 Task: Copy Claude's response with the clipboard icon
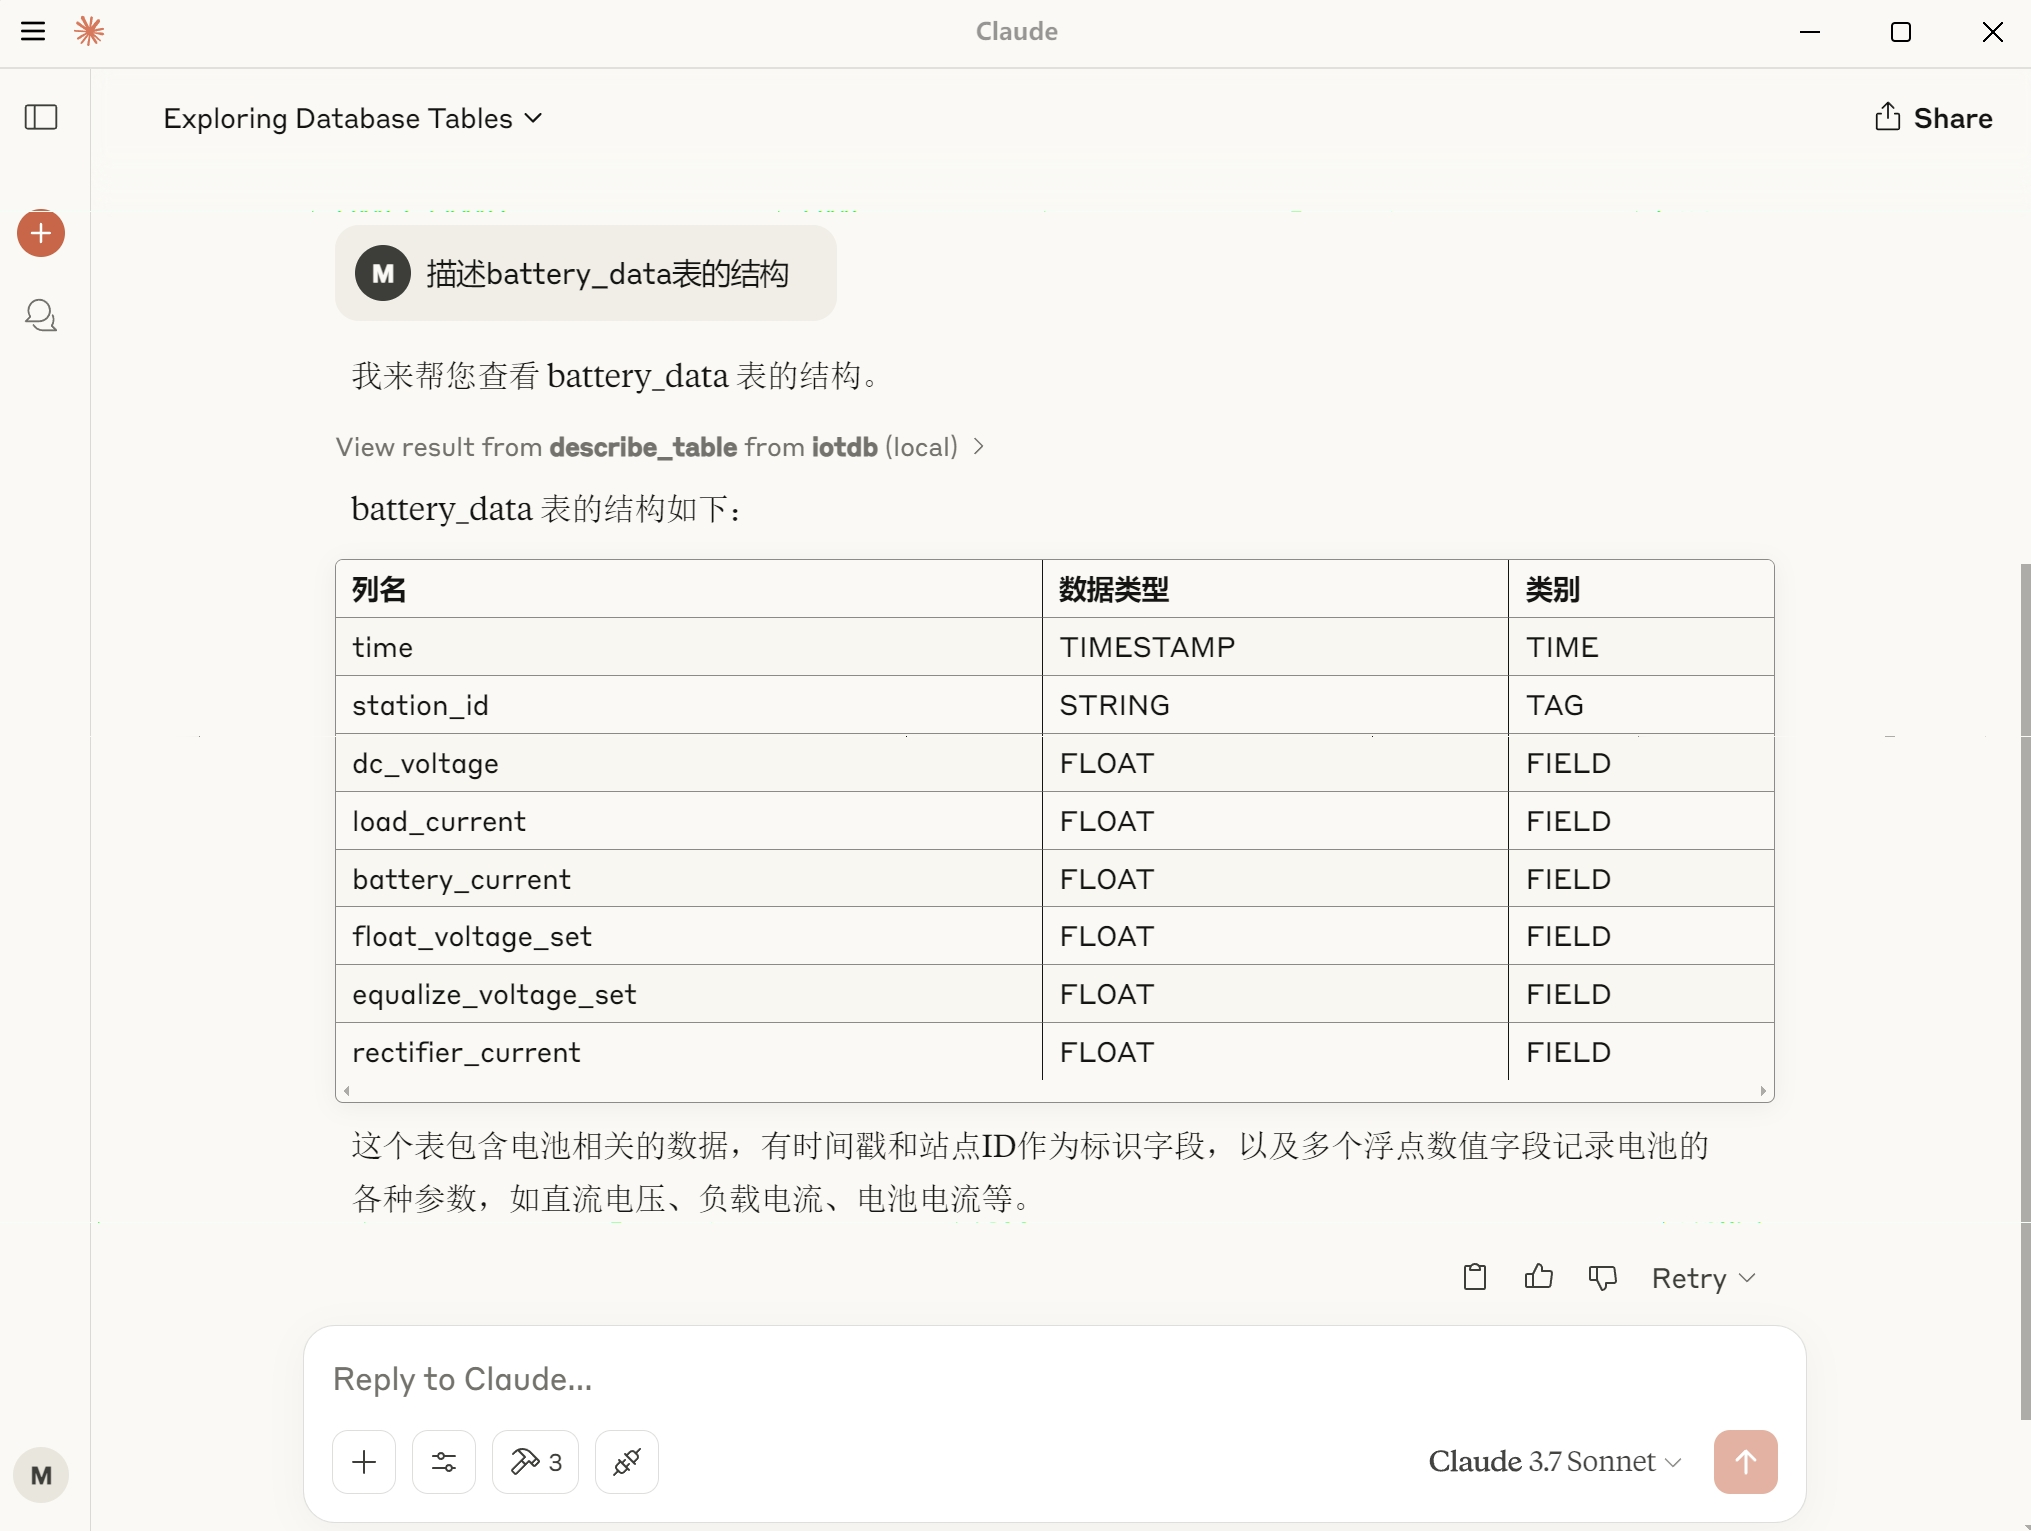tap(1473, 1277)
